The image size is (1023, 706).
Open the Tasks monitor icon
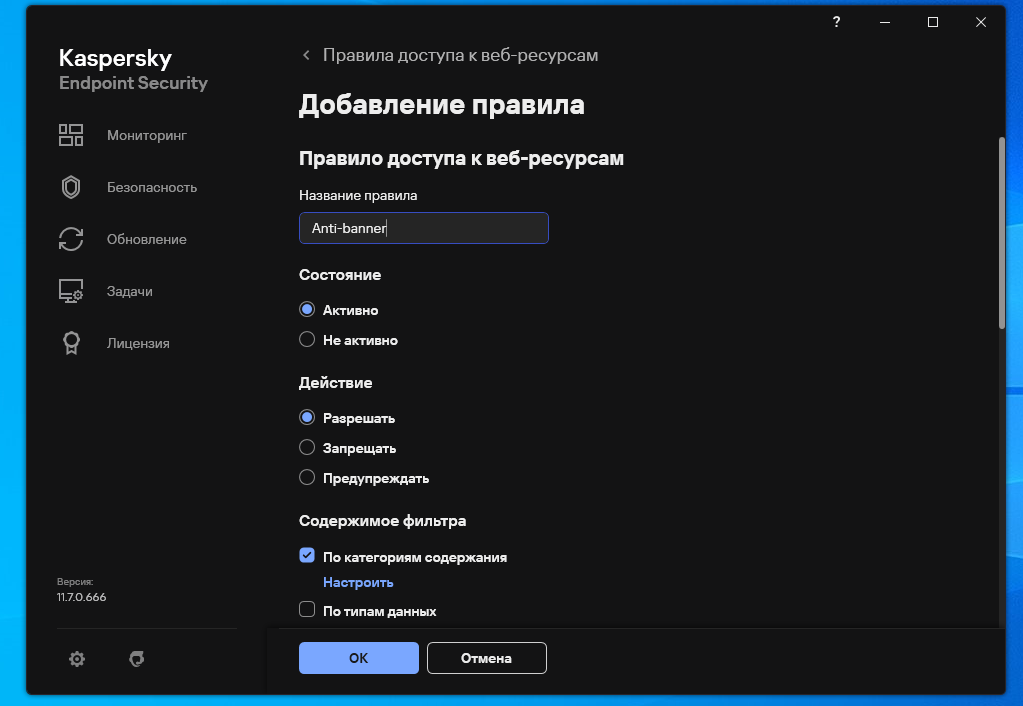pyautogui.click(x=70, y=291)
